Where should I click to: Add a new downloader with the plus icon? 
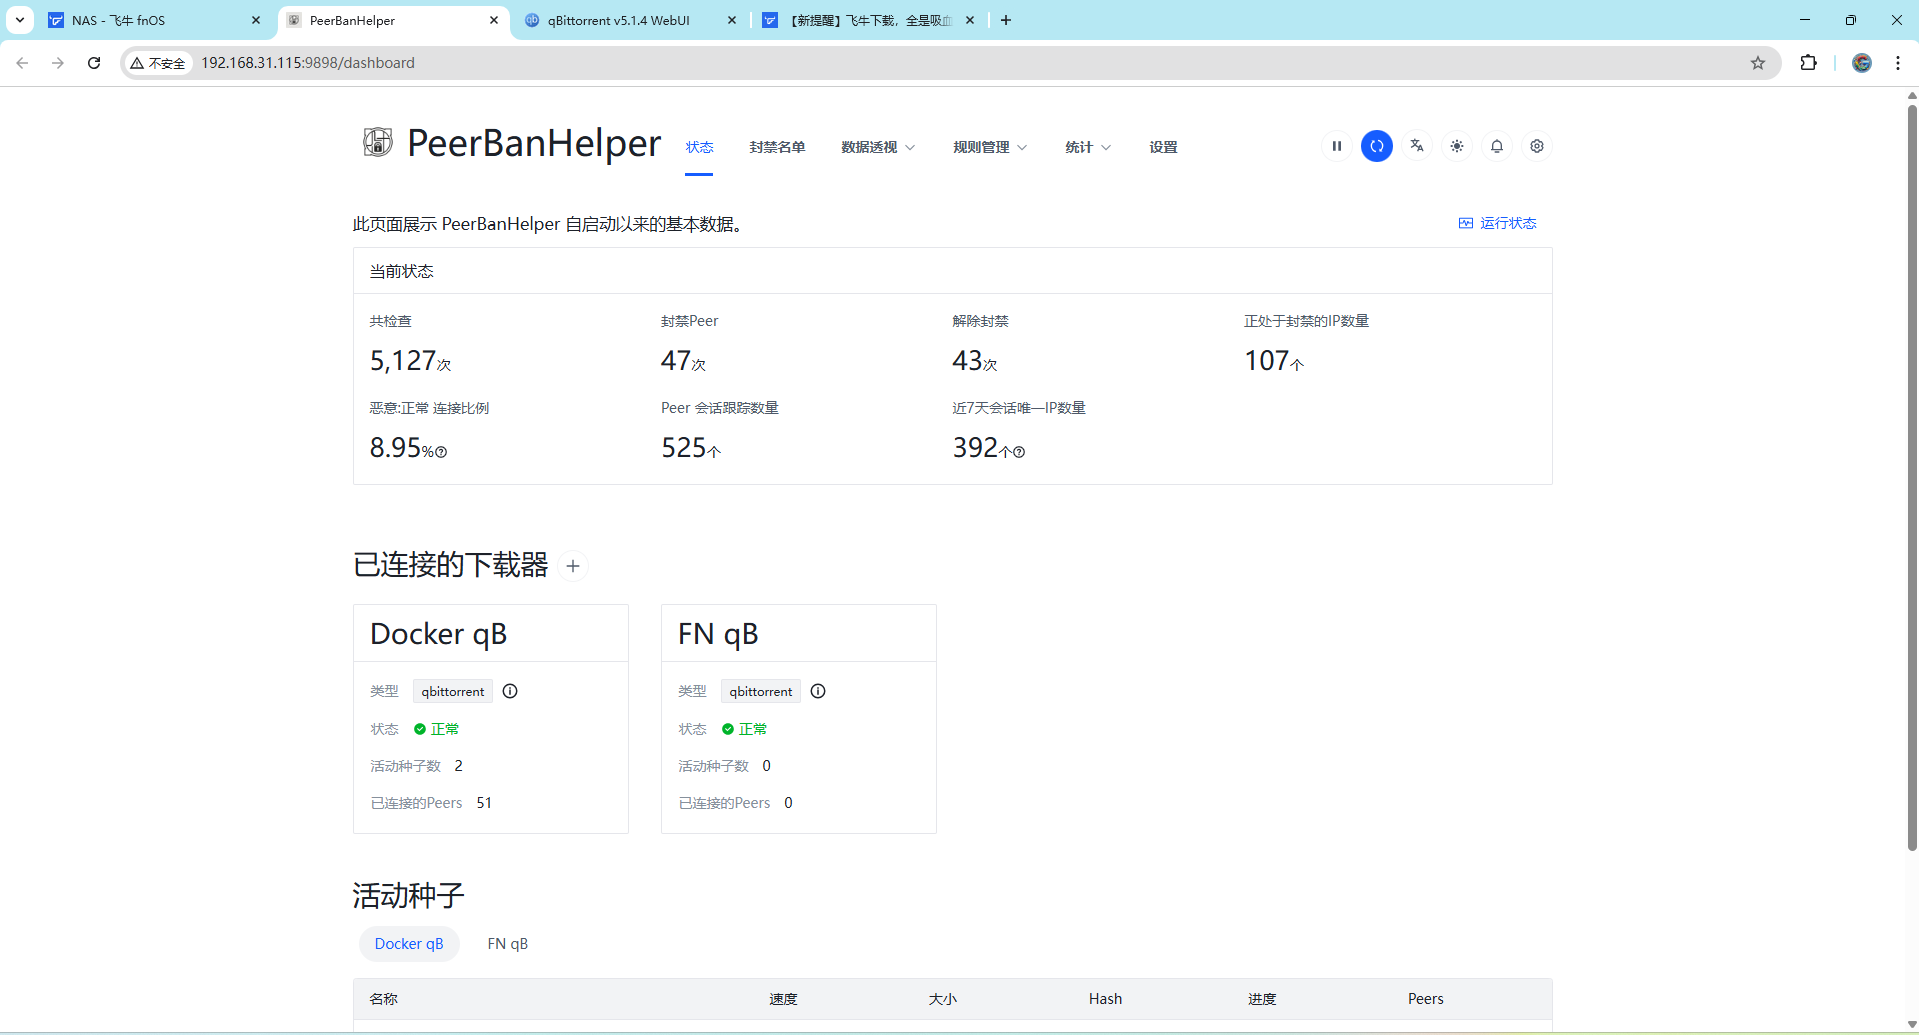point(573,566)
